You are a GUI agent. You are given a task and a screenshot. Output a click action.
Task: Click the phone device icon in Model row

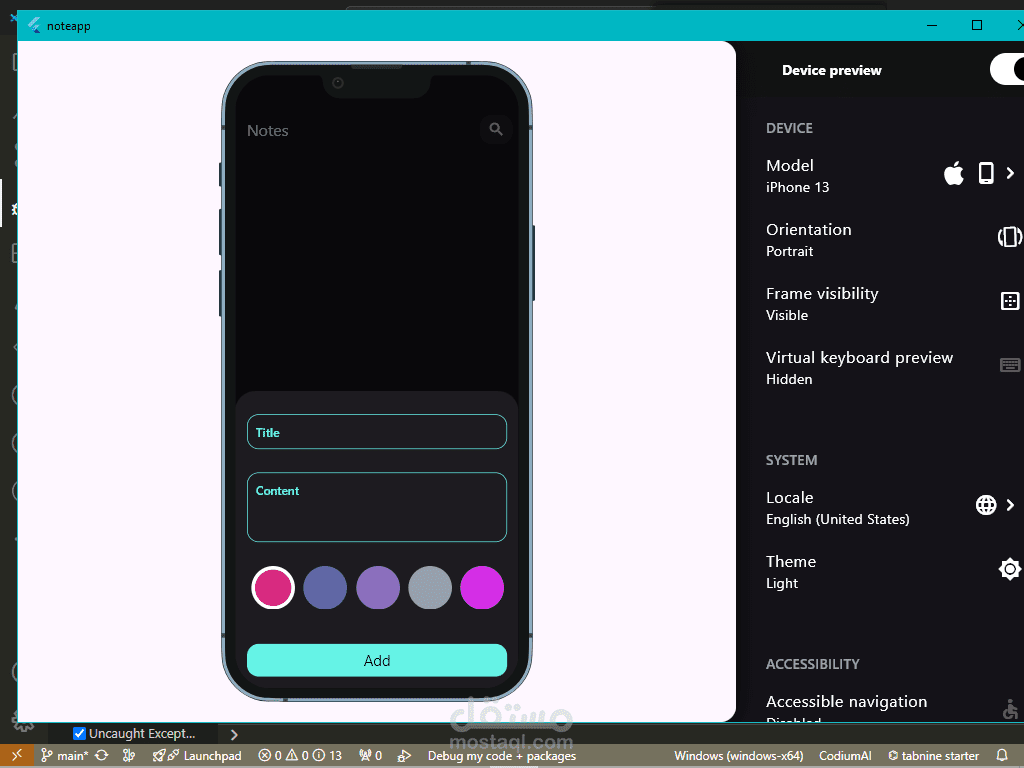pos(986,173)
